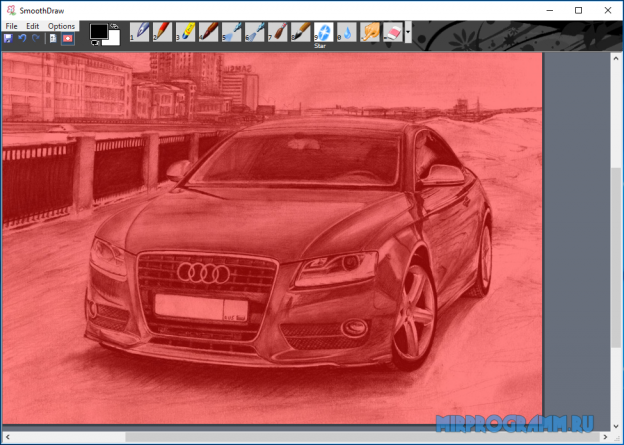The width and height of the screenshot is (624, 445).
Task: Click the page icon beside Redo
Action: click(53, 39)
